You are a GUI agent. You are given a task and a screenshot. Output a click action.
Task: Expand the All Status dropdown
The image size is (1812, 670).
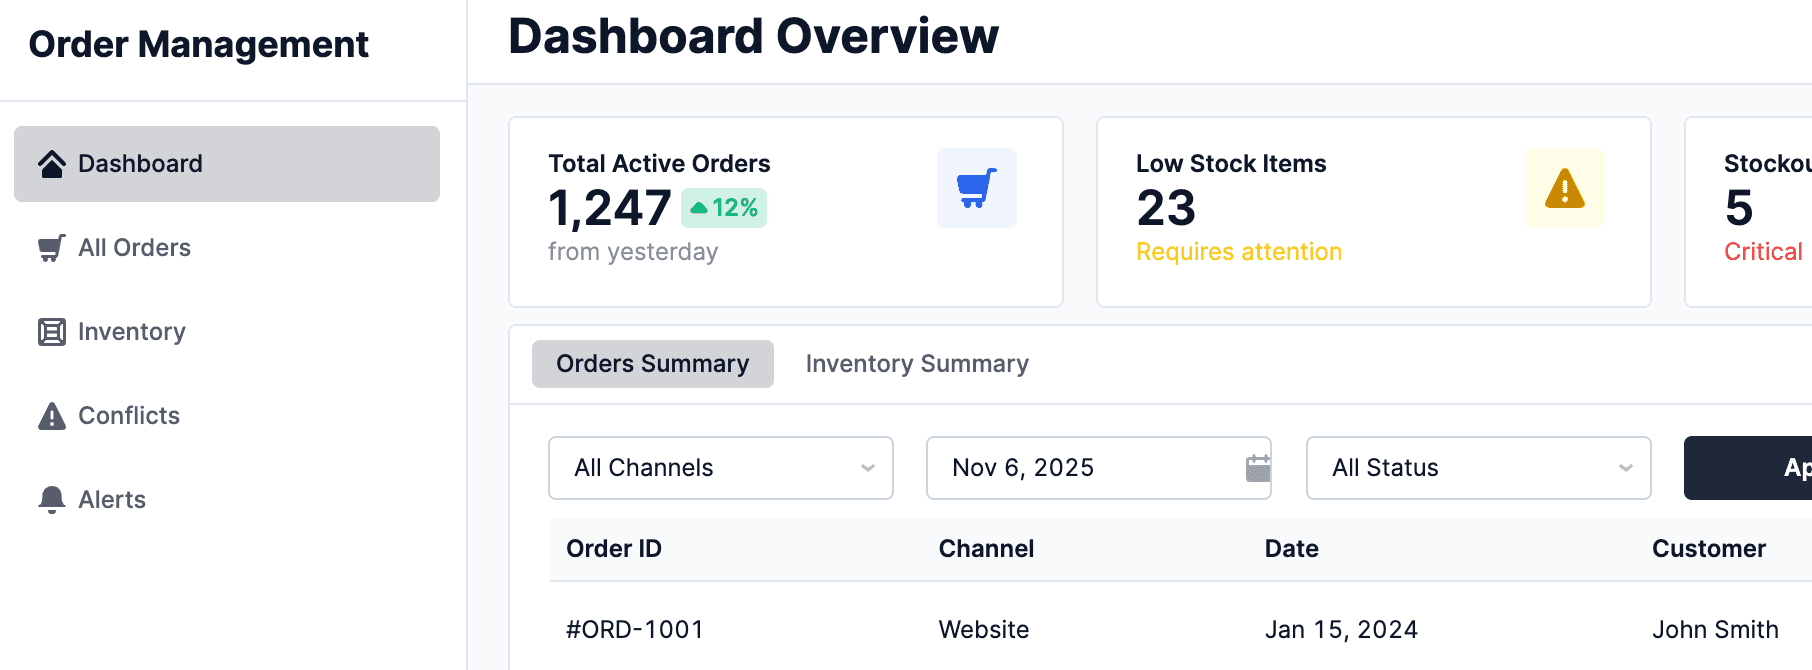[1476, 468]
